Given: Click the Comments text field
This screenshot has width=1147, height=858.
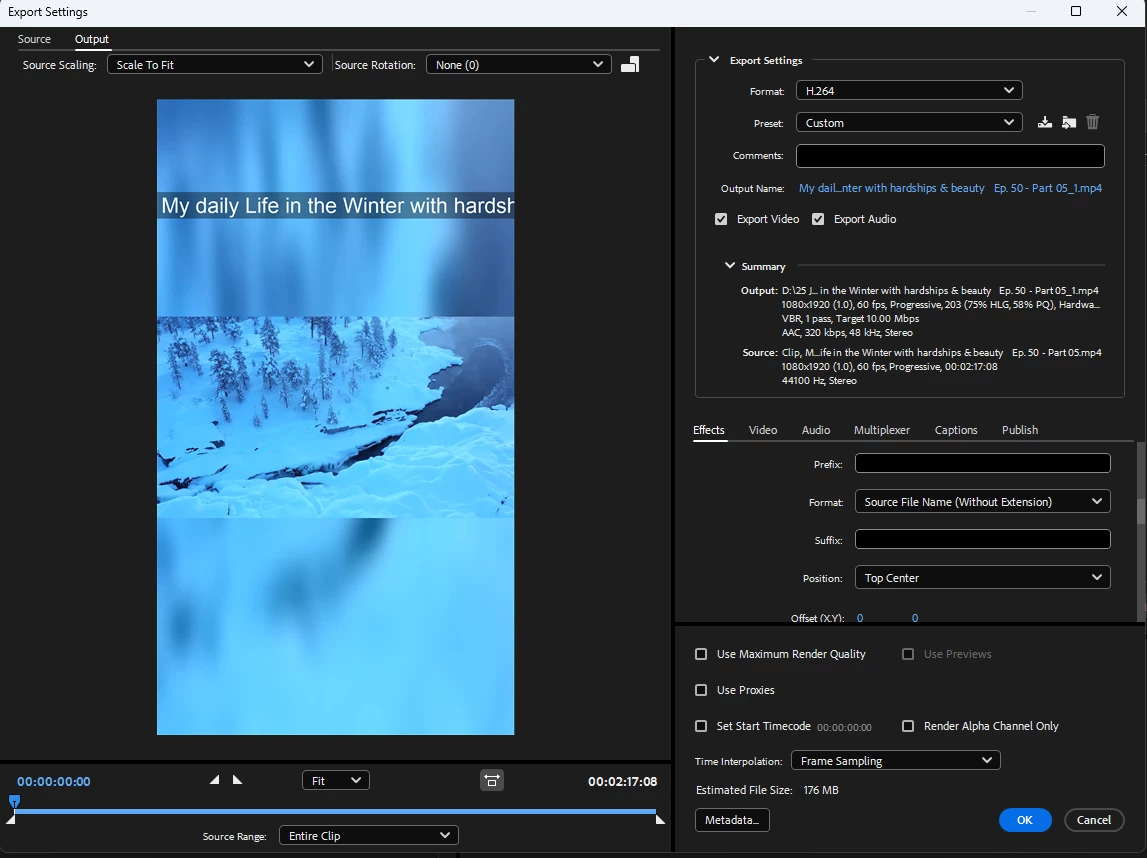Looking at the screenshot, I should (949, 156).
